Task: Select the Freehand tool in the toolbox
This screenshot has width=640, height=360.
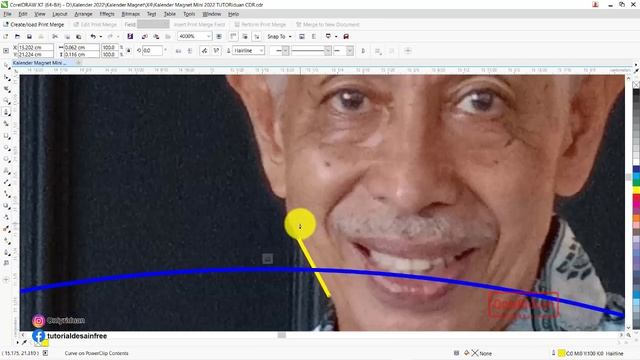Action: [x=7, y=112]
